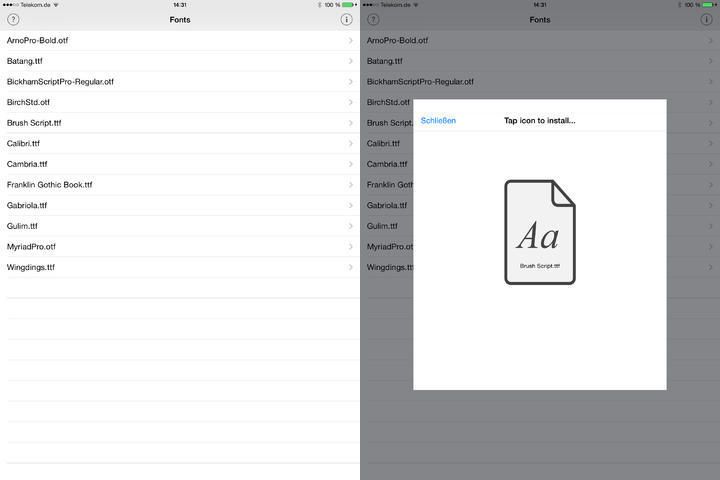The image size is (720, 480).
Task: Tap the info icon on left screen
Action: coord(346,19)
